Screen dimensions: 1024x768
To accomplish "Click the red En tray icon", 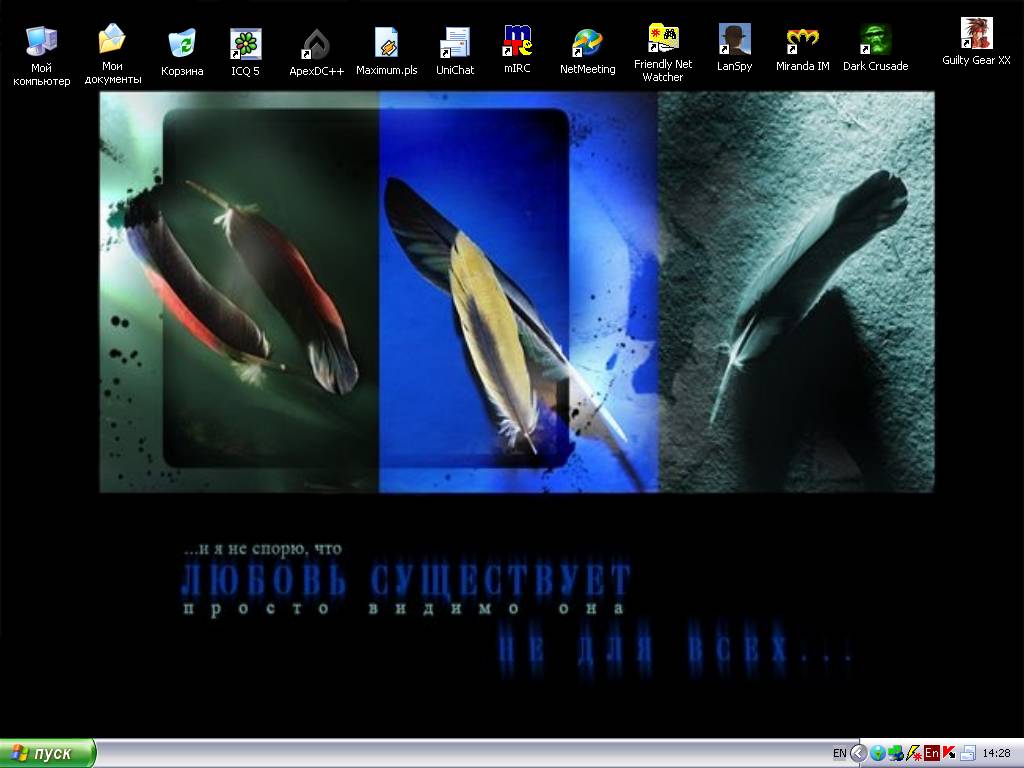I will click(931, 753).
